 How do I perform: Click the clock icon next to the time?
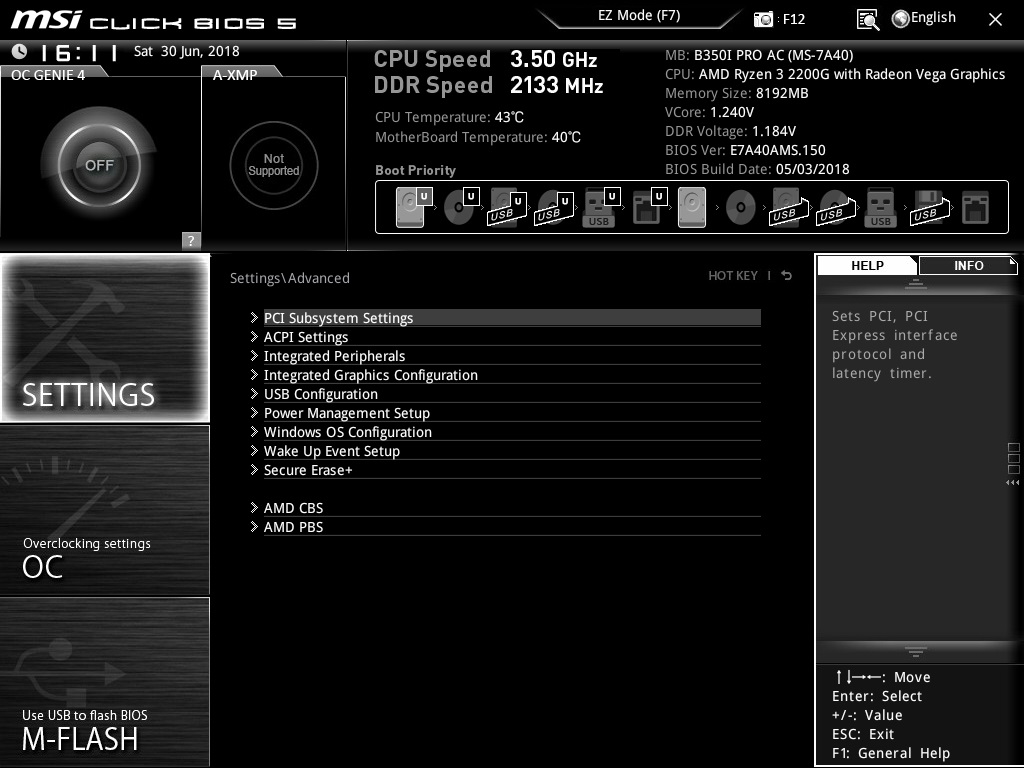[20, 51]
